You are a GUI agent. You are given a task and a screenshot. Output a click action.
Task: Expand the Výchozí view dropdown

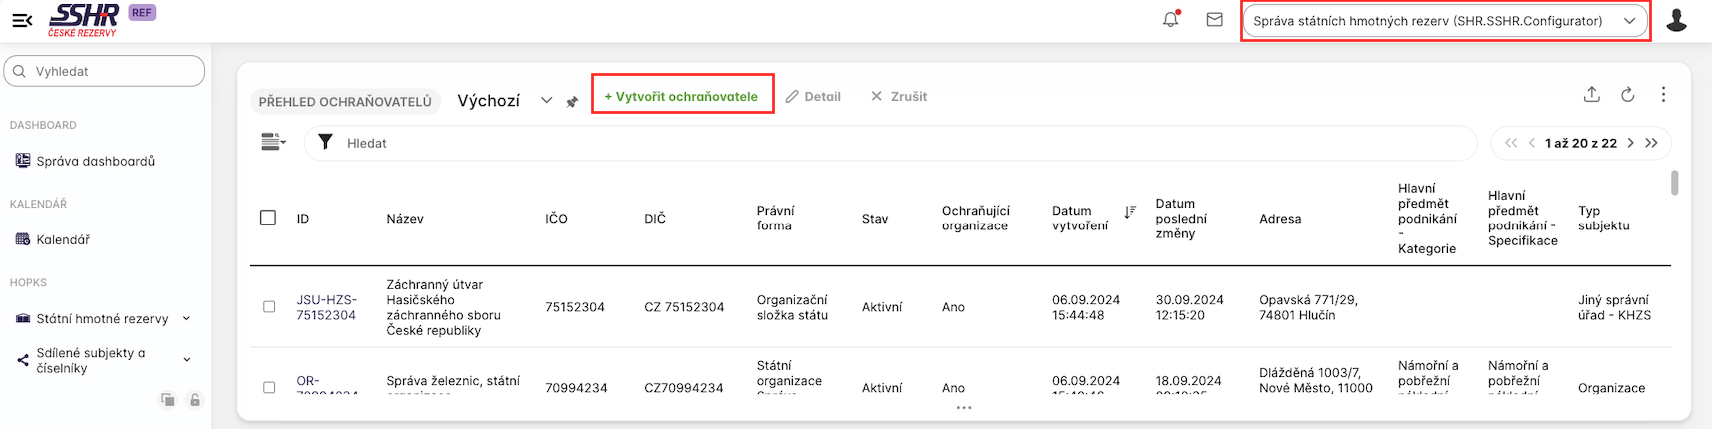546,101
